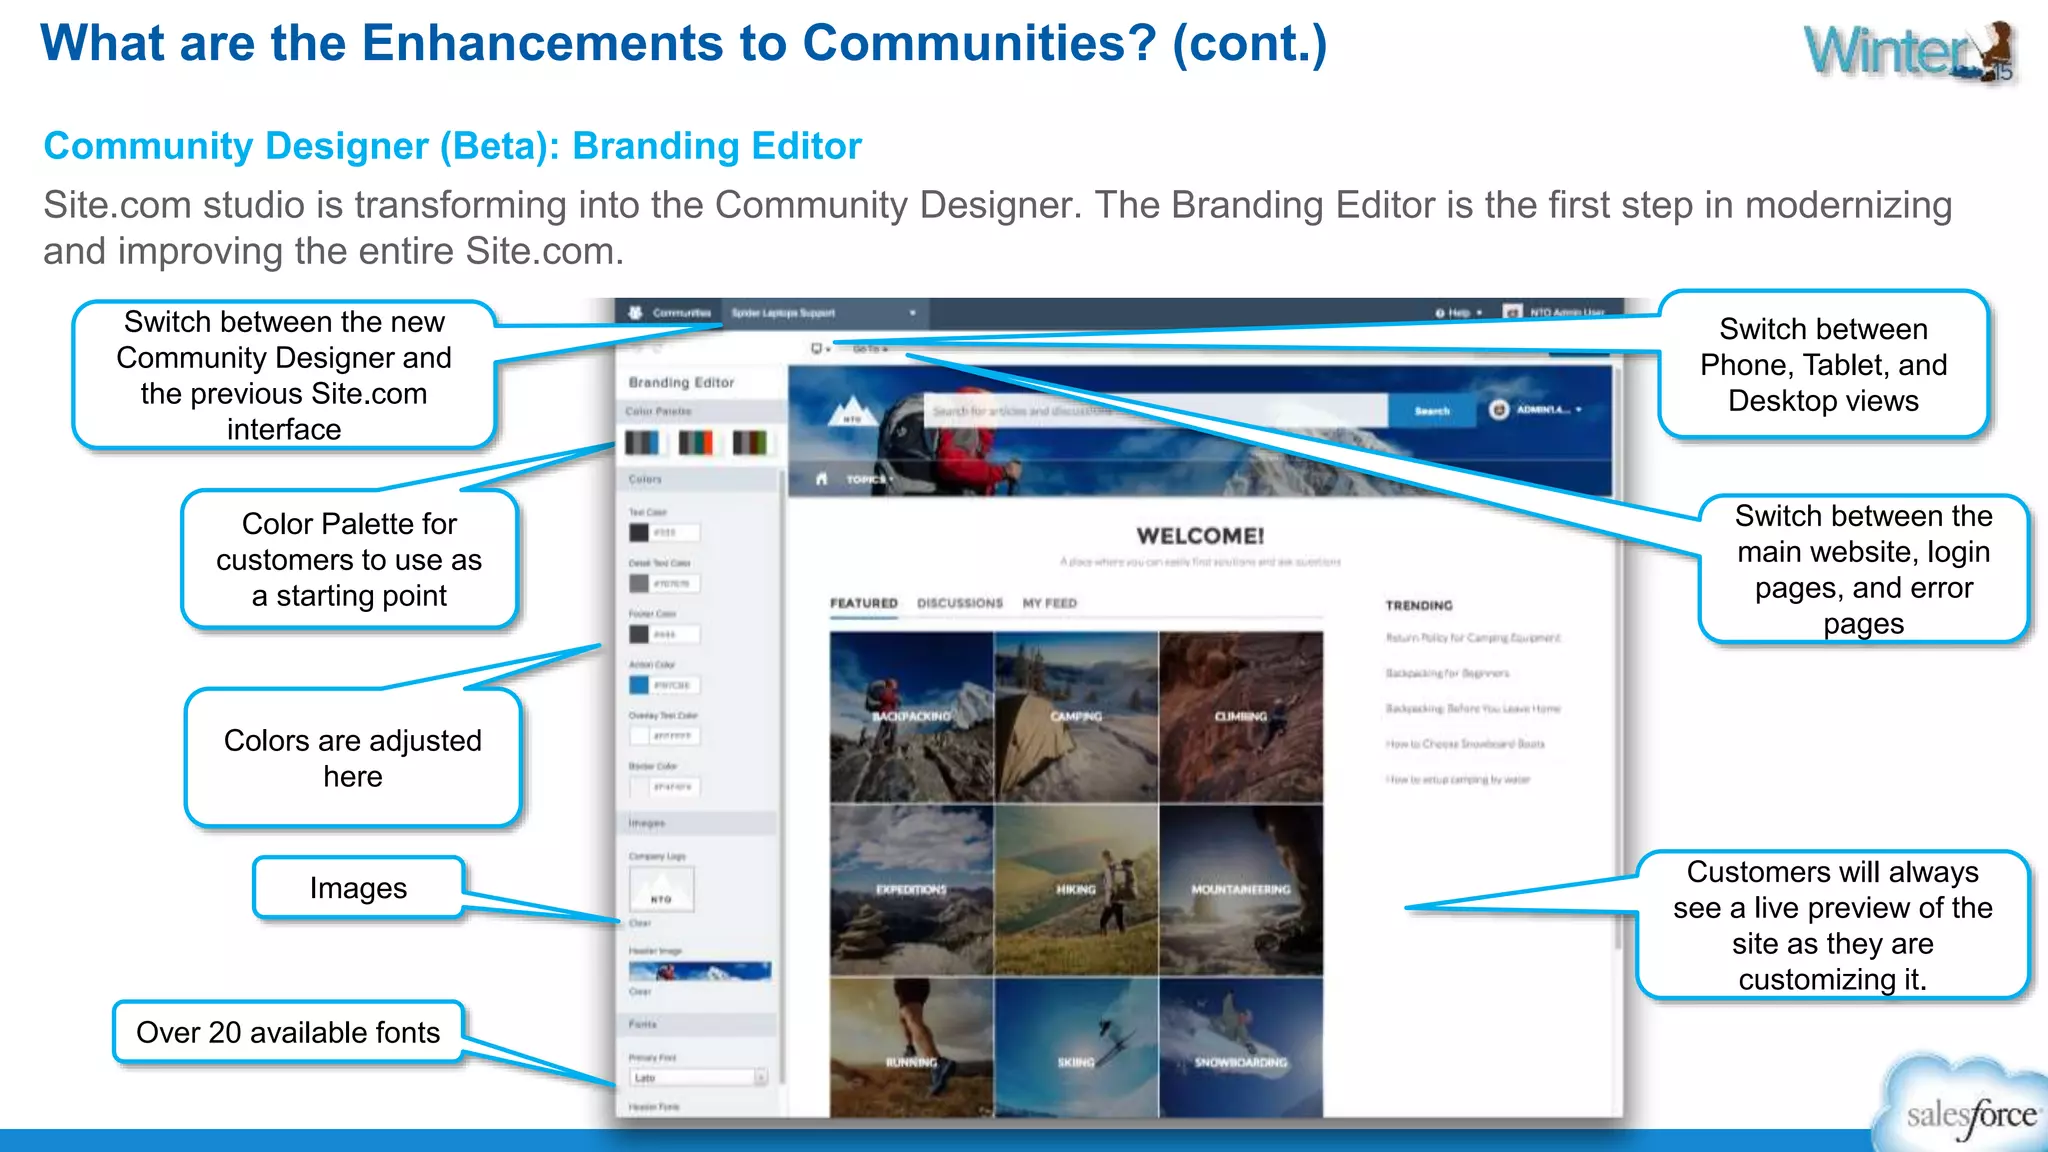2048x1152 pixels.
Task: Edit the Footer Color hex field
Action: tap(675, 634)
